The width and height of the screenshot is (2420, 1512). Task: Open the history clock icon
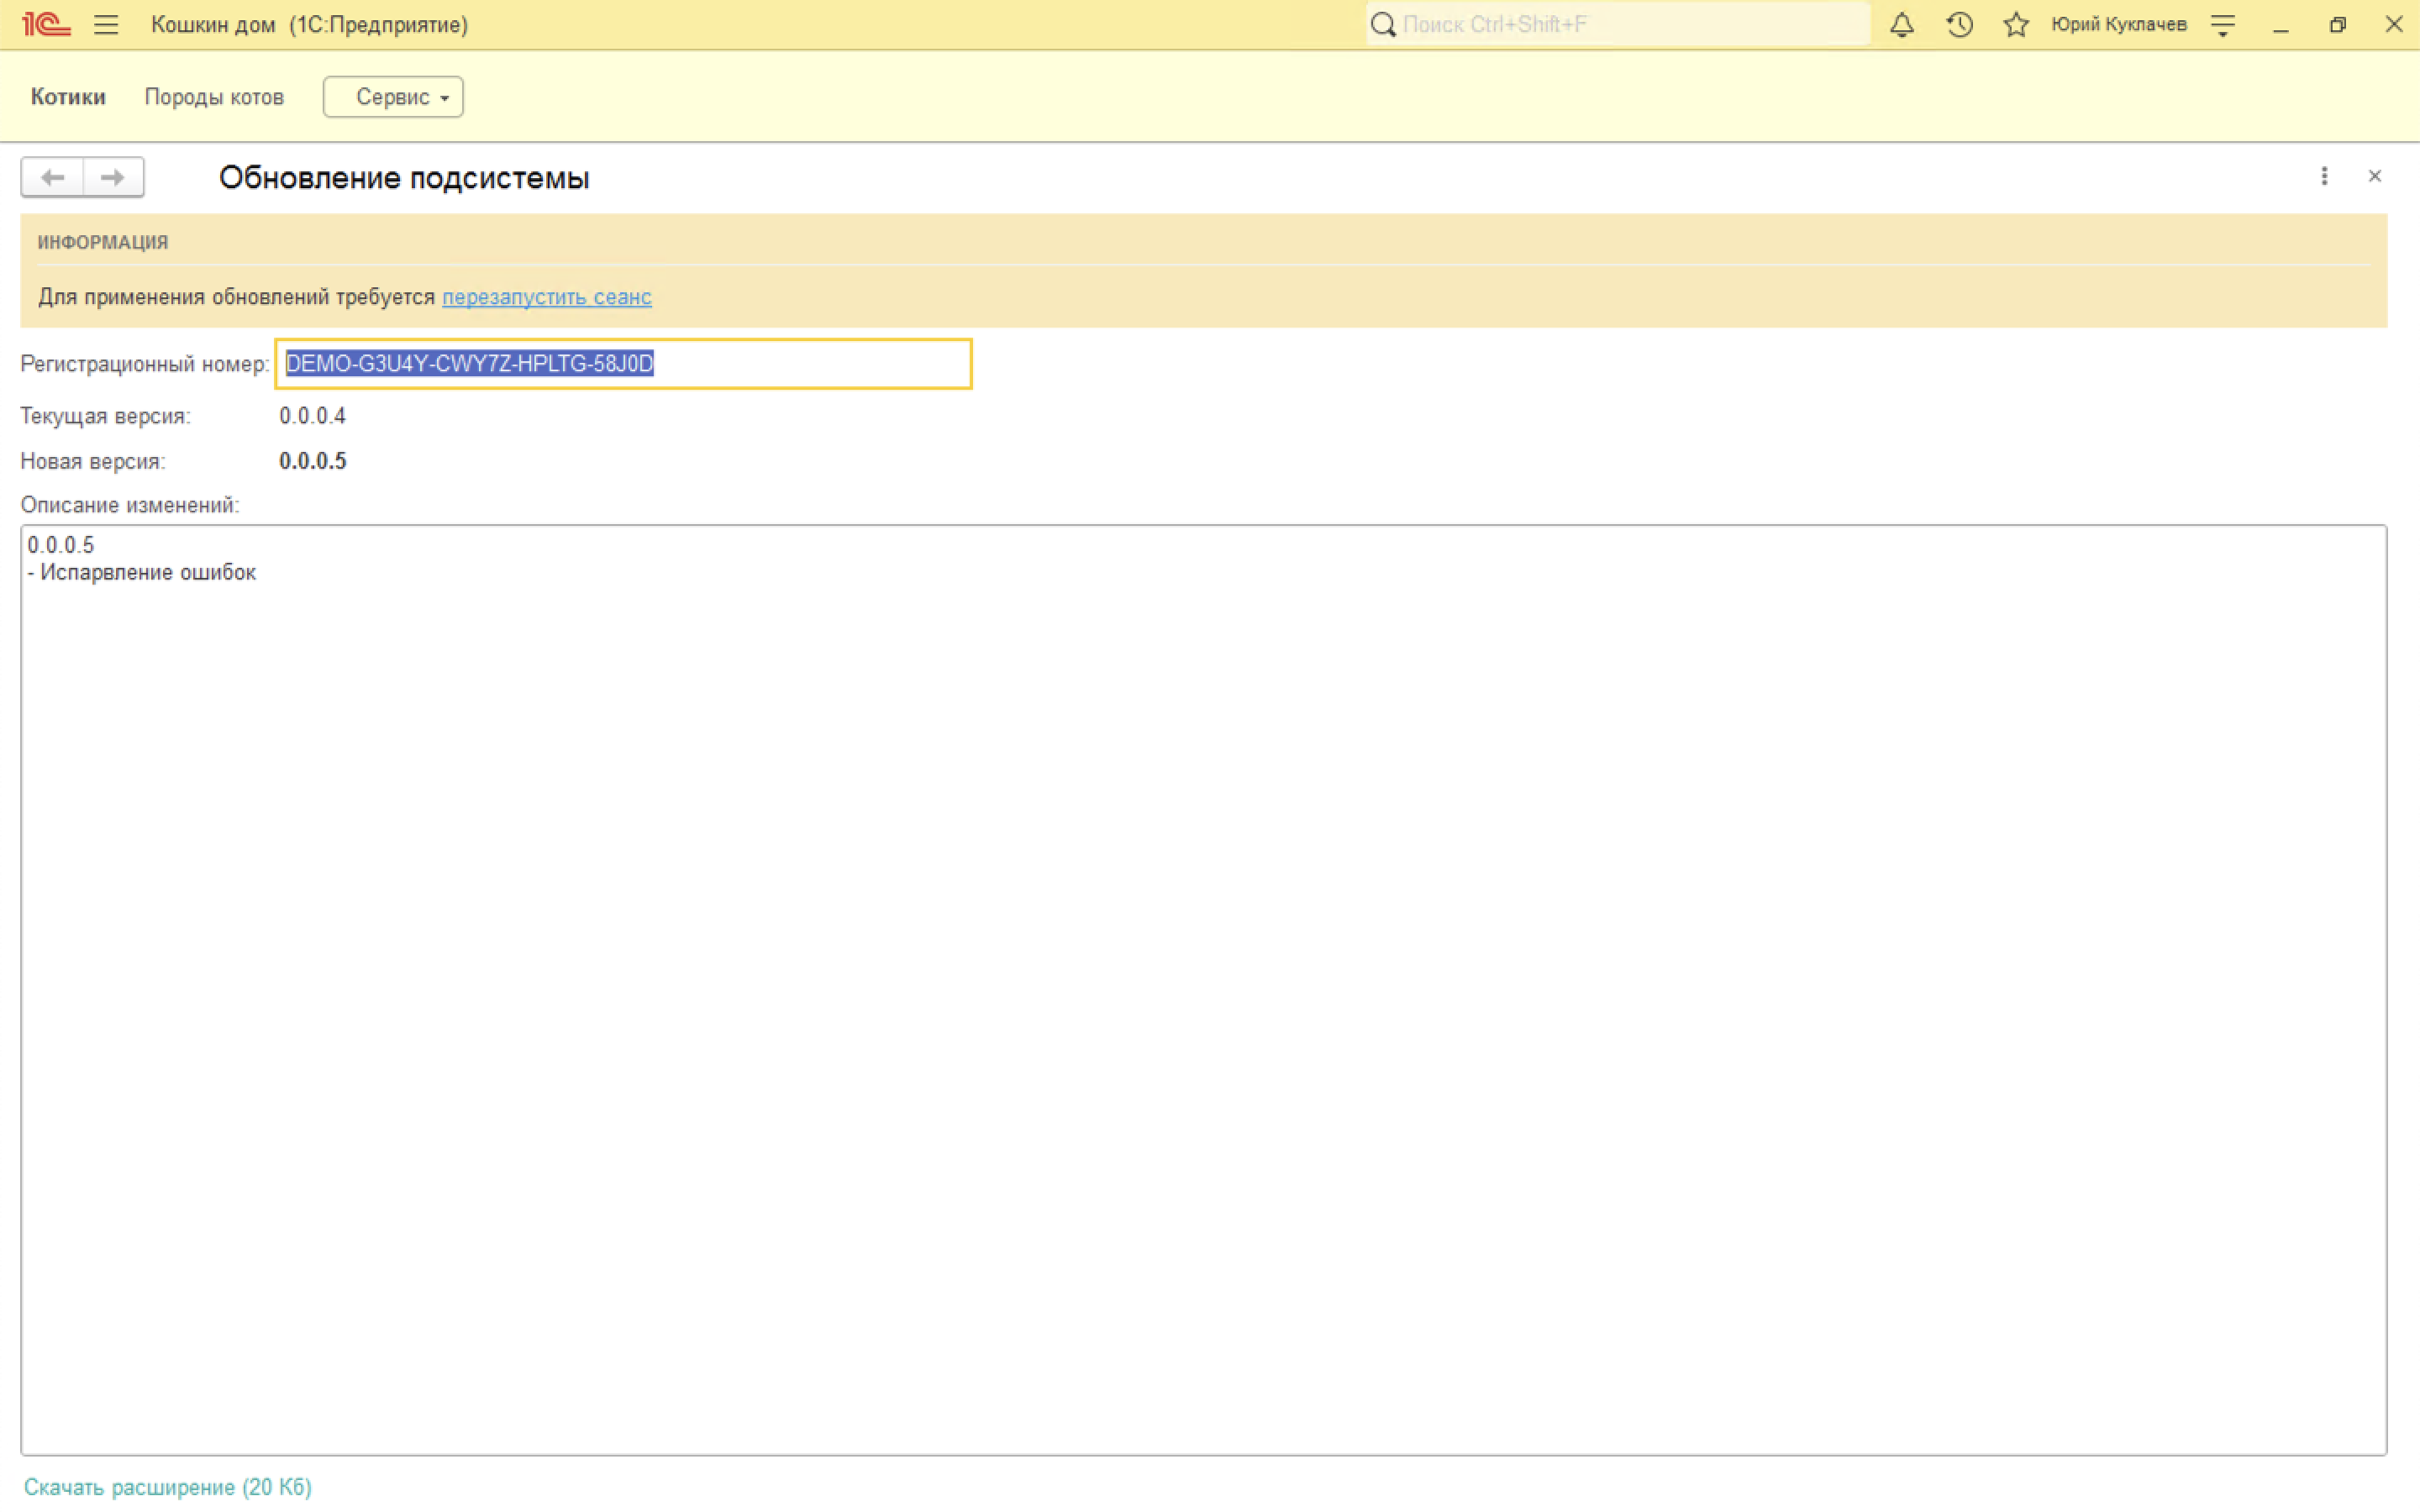click(1959, 24)
